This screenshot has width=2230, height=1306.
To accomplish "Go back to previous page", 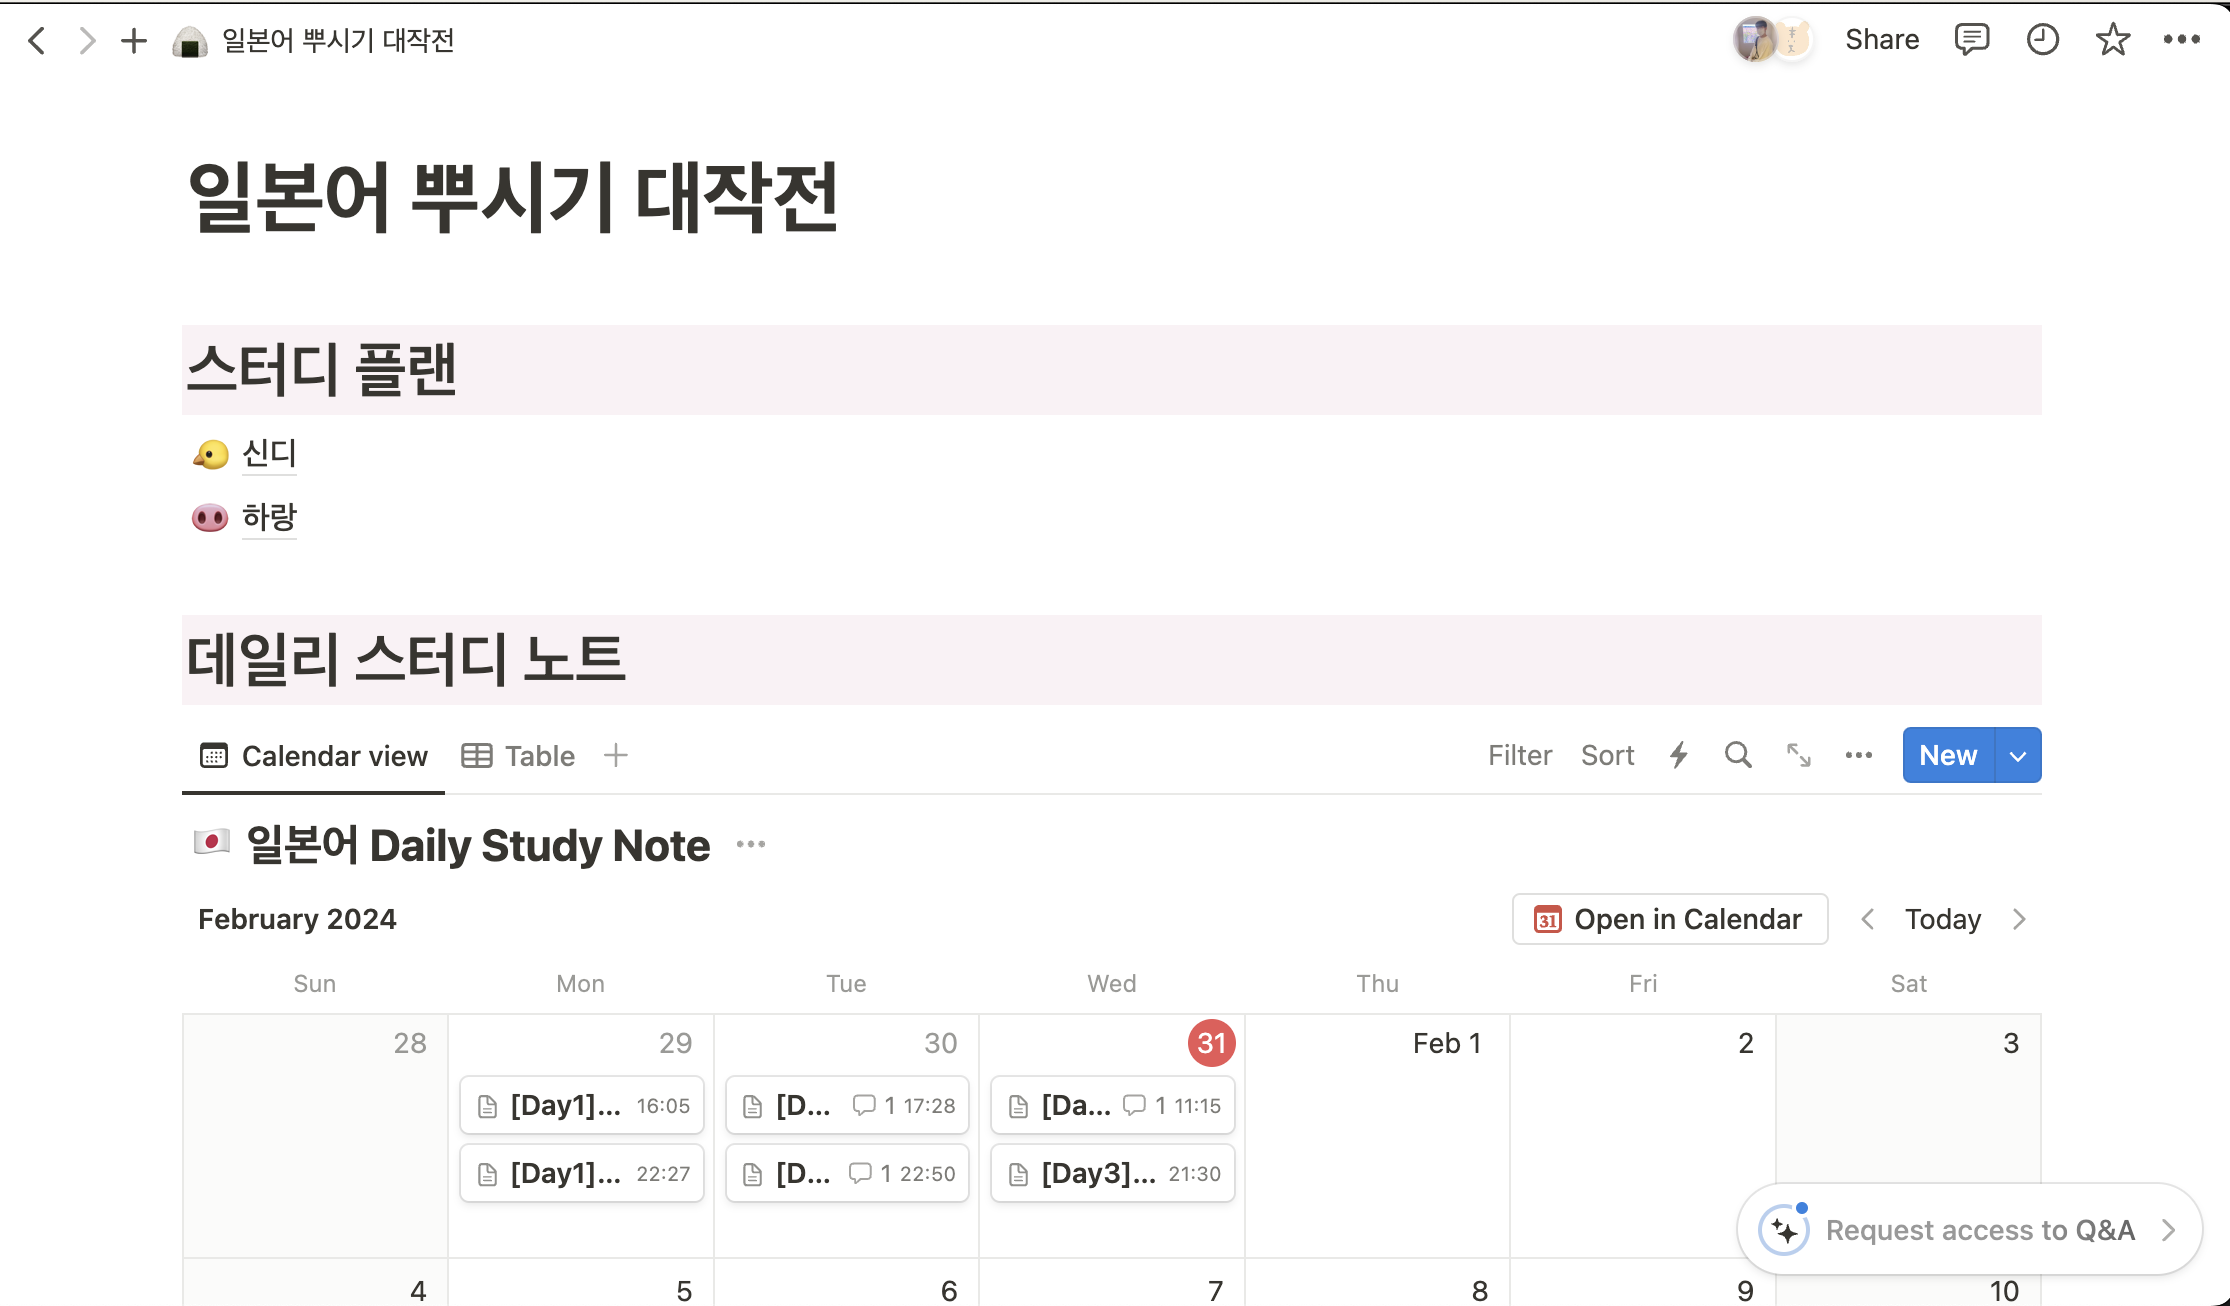I will (37, 40).
